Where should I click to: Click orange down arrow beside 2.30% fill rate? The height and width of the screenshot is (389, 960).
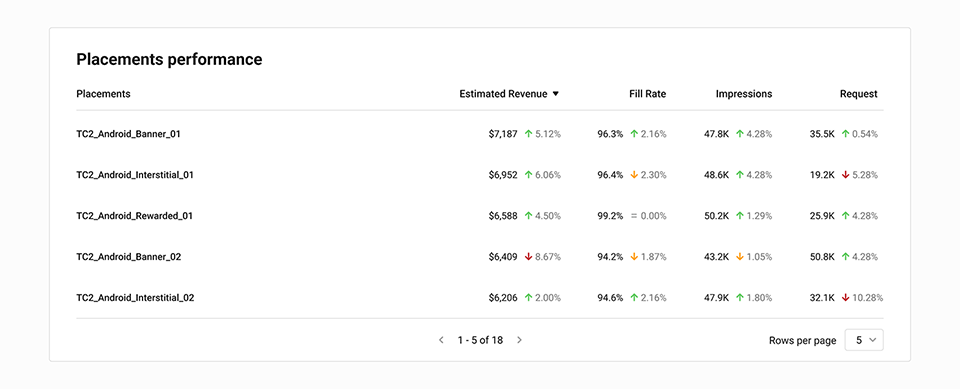point(634,175)
